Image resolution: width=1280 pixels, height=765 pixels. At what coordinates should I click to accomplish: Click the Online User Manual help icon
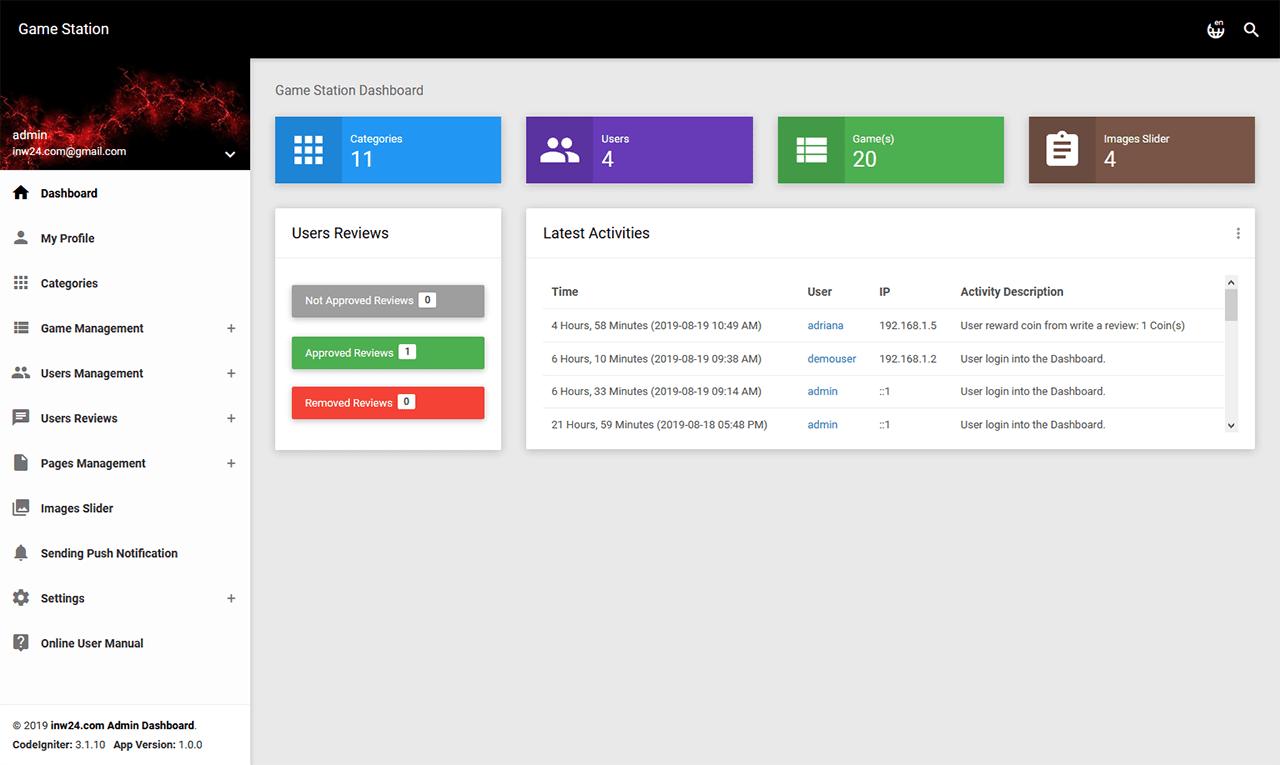[21, 643]
